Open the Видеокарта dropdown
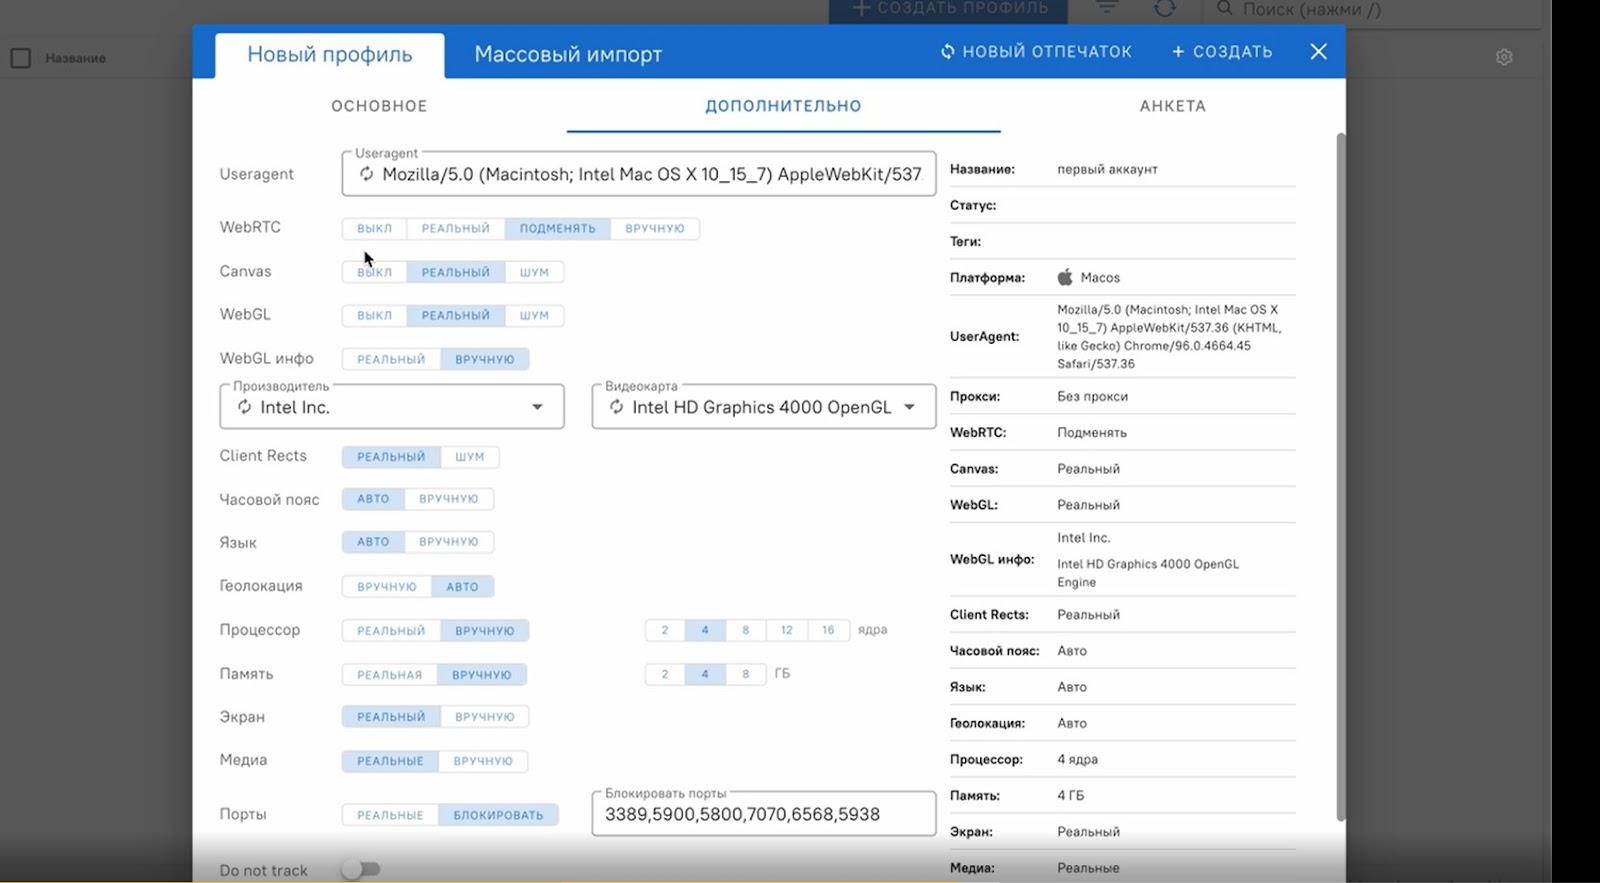 (x=764, y=407)
